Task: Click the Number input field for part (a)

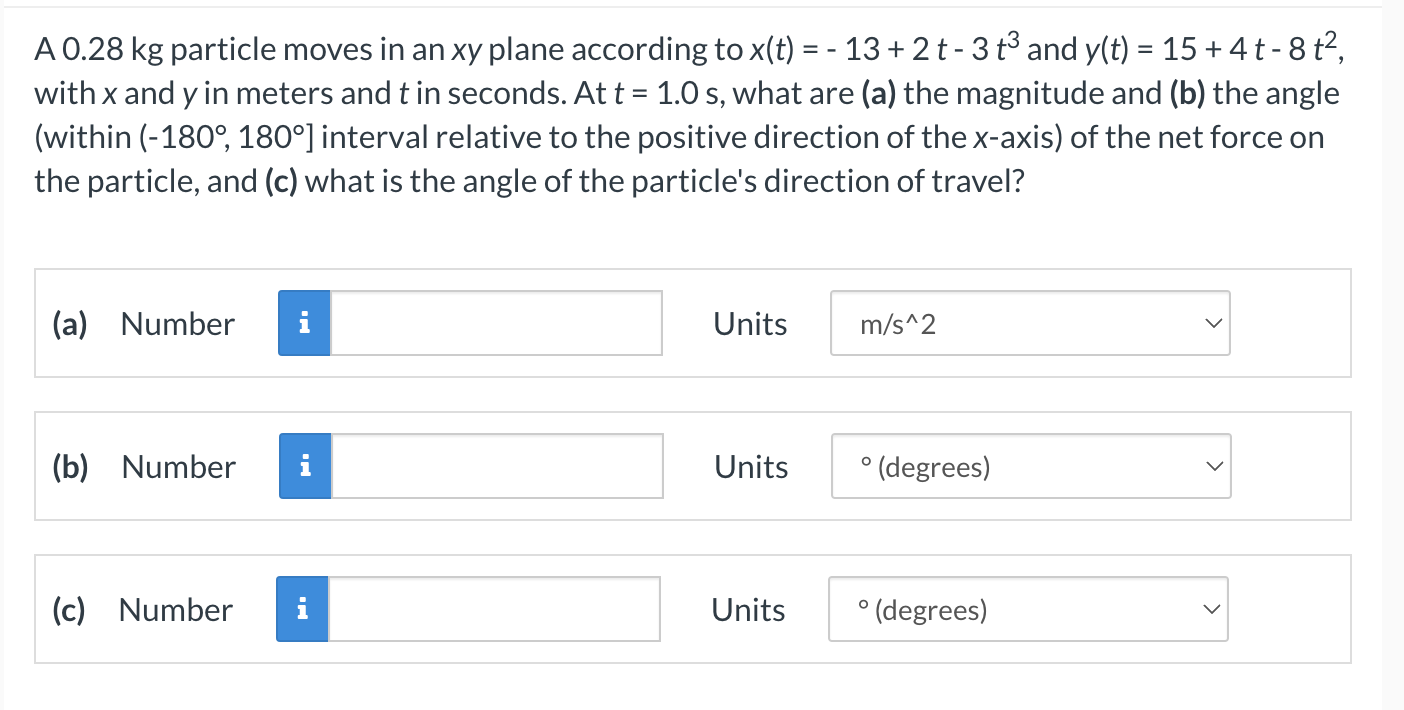Action: 495,322
